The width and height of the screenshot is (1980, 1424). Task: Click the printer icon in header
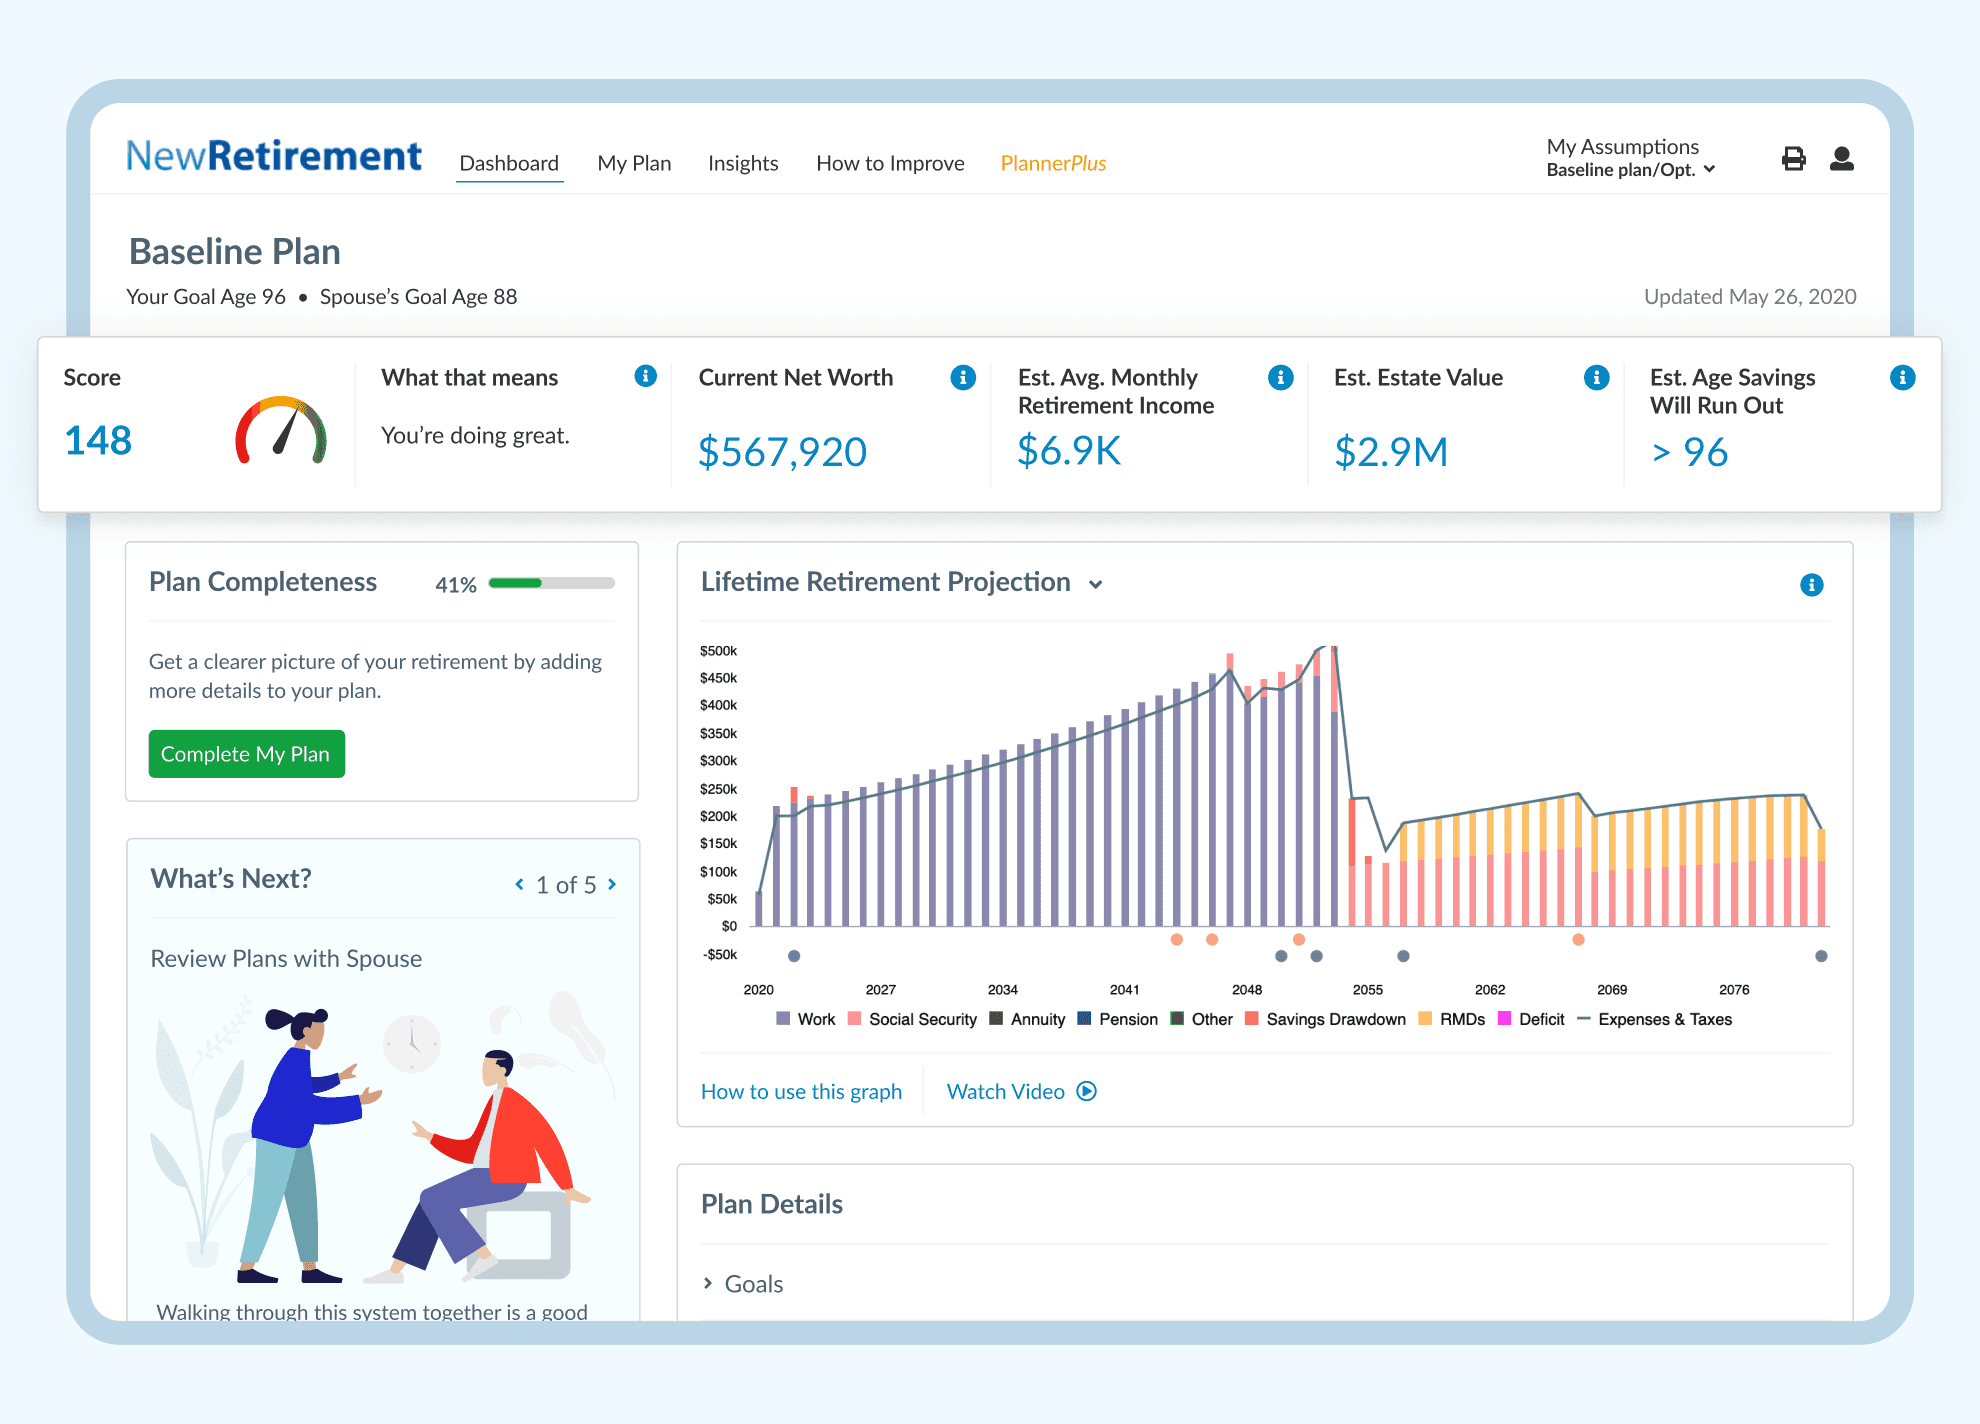(1793, 159)
